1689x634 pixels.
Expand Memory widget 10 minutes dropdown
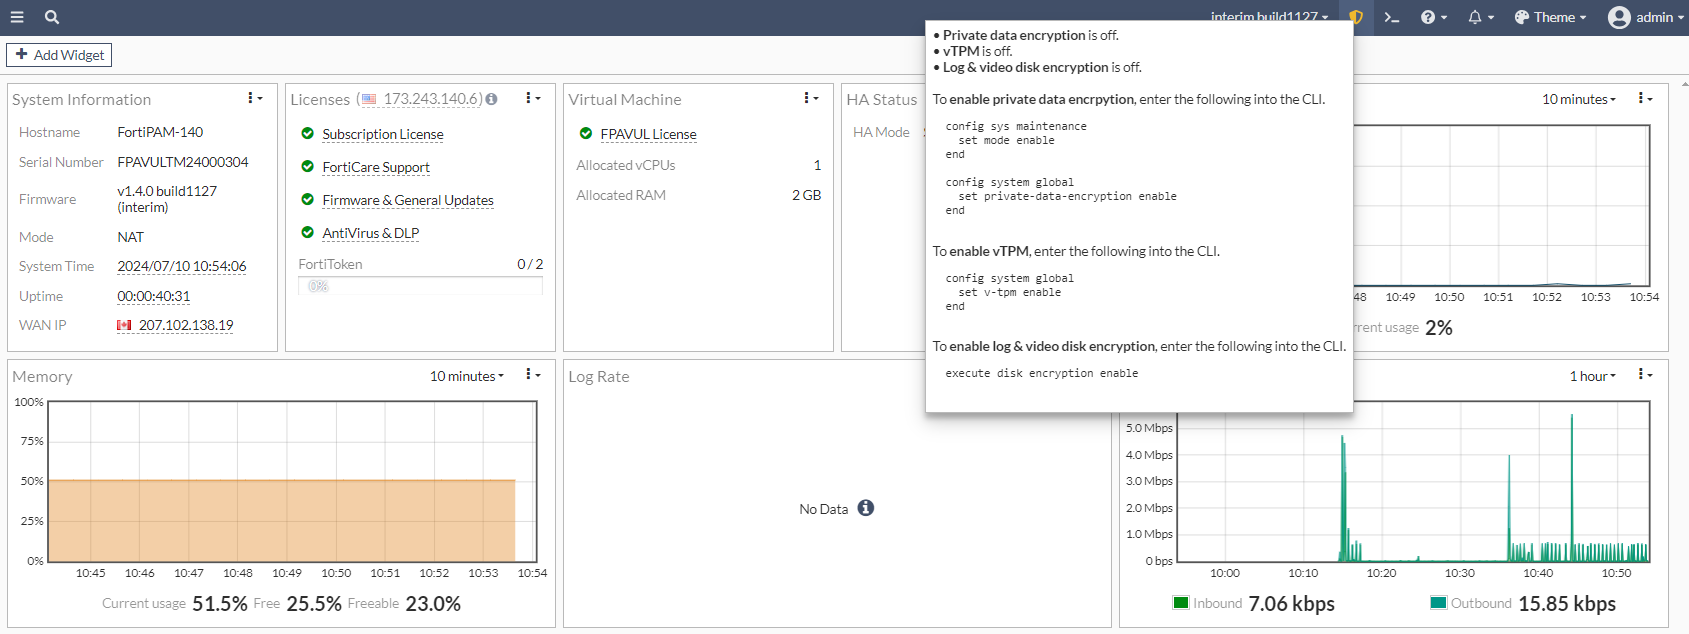click(467, 376)
